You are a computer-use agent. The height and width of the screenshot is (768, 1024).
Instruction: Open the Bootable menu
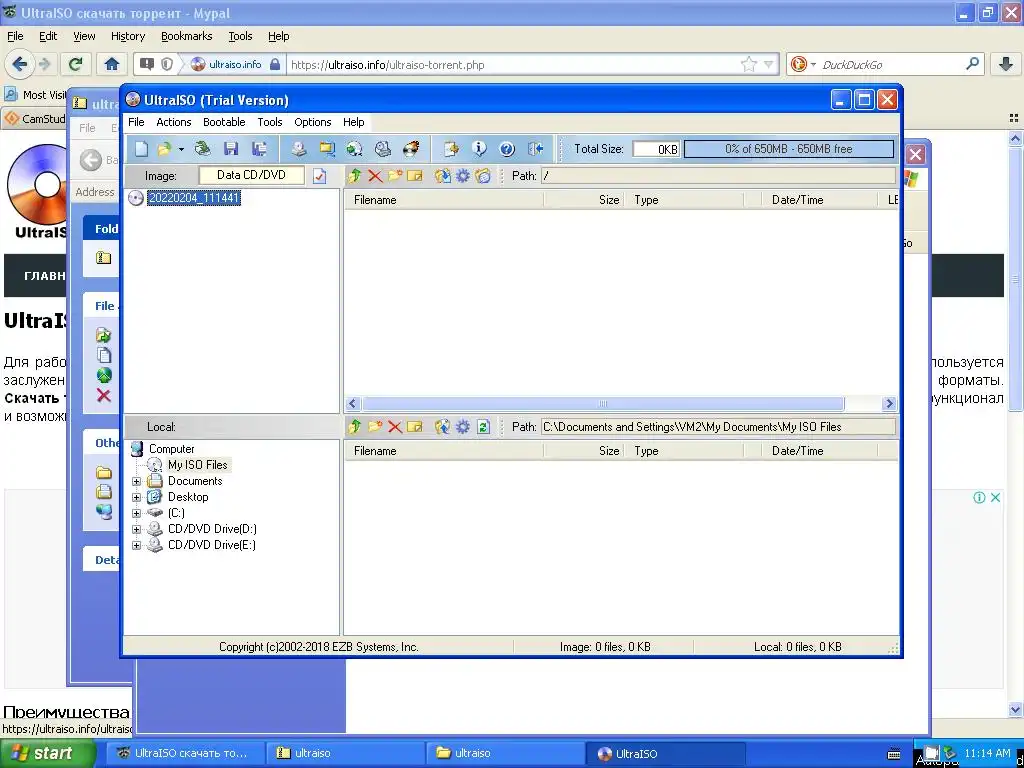click(x=224, y=122)
